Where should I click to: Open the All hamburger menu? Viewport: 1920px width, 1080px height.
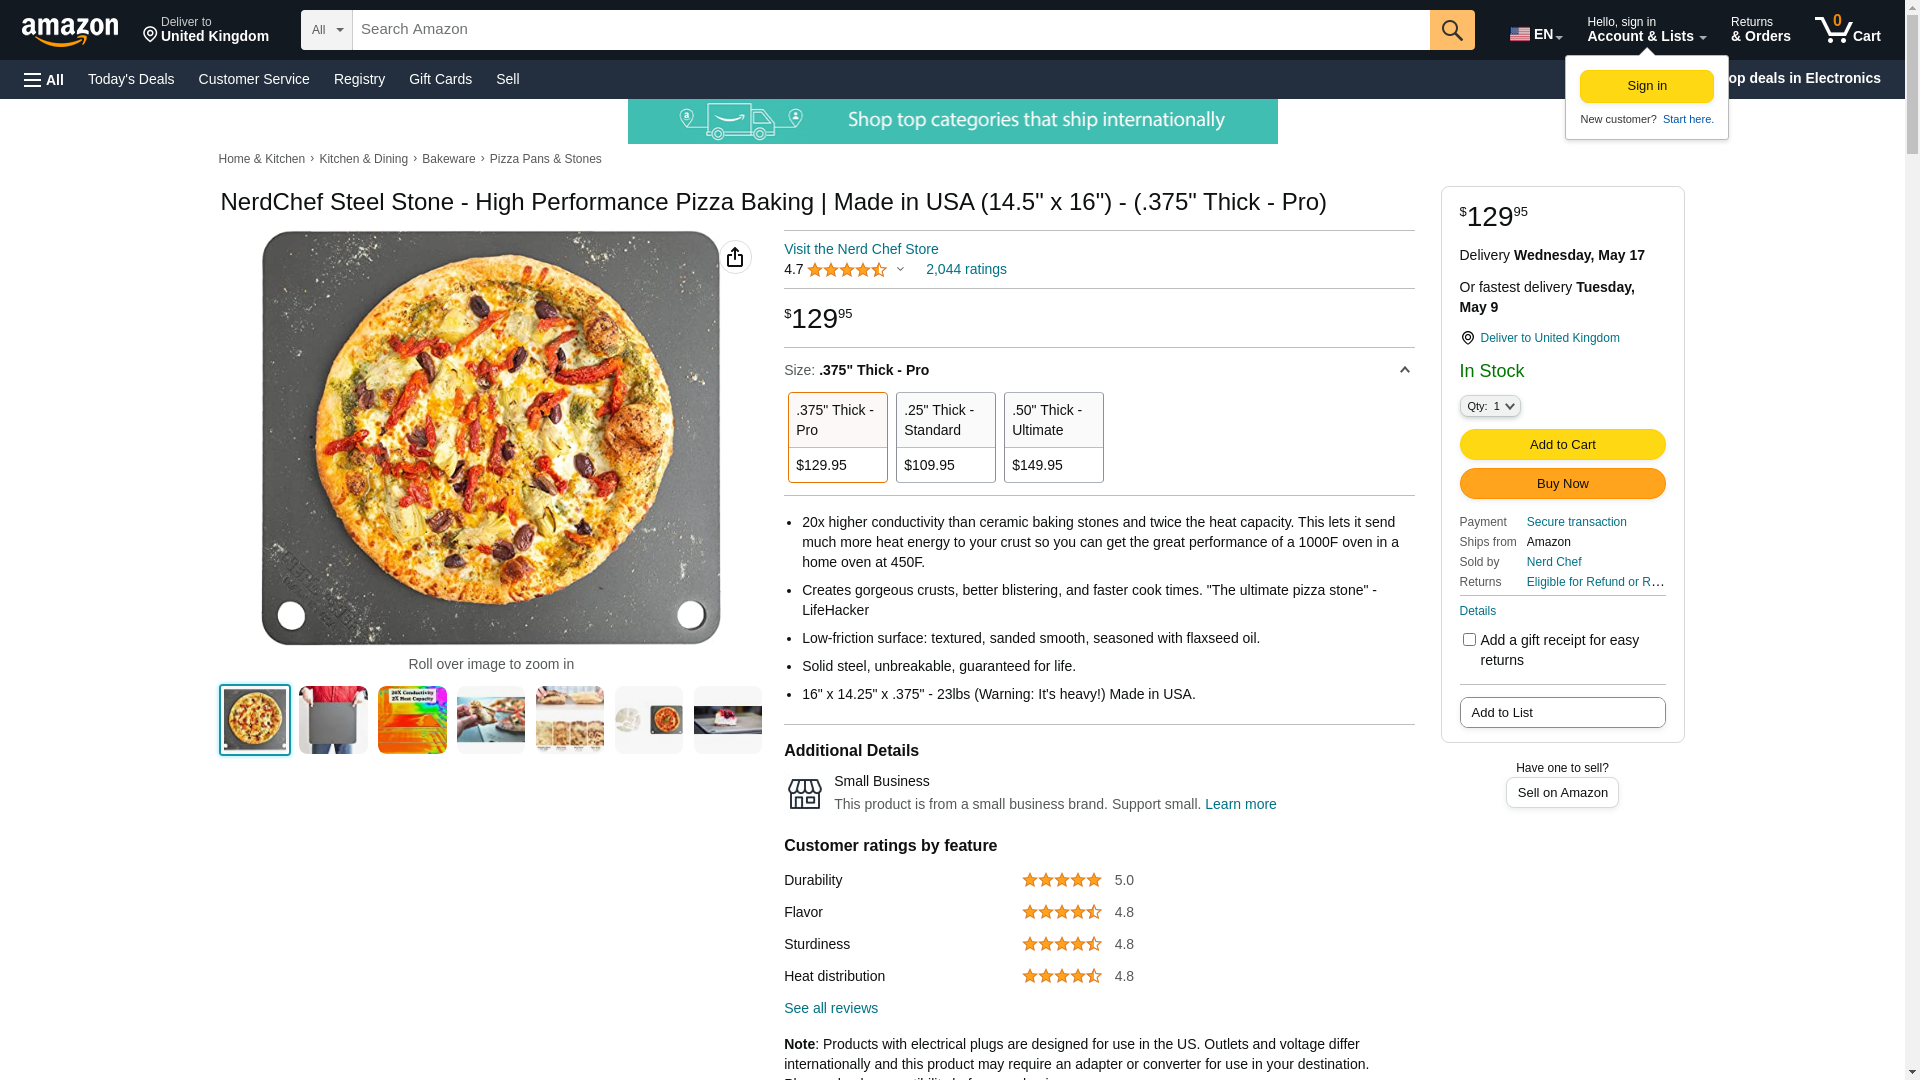(44, 80)
